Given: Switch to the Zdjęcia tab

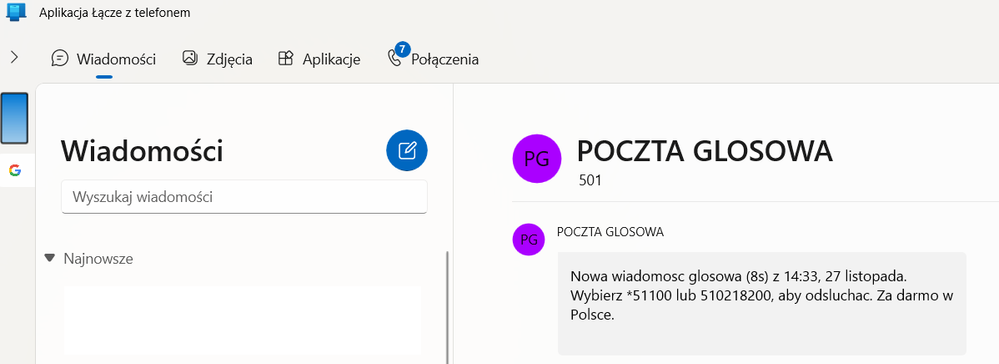Looking at the screenshot, I should point(217,59).
